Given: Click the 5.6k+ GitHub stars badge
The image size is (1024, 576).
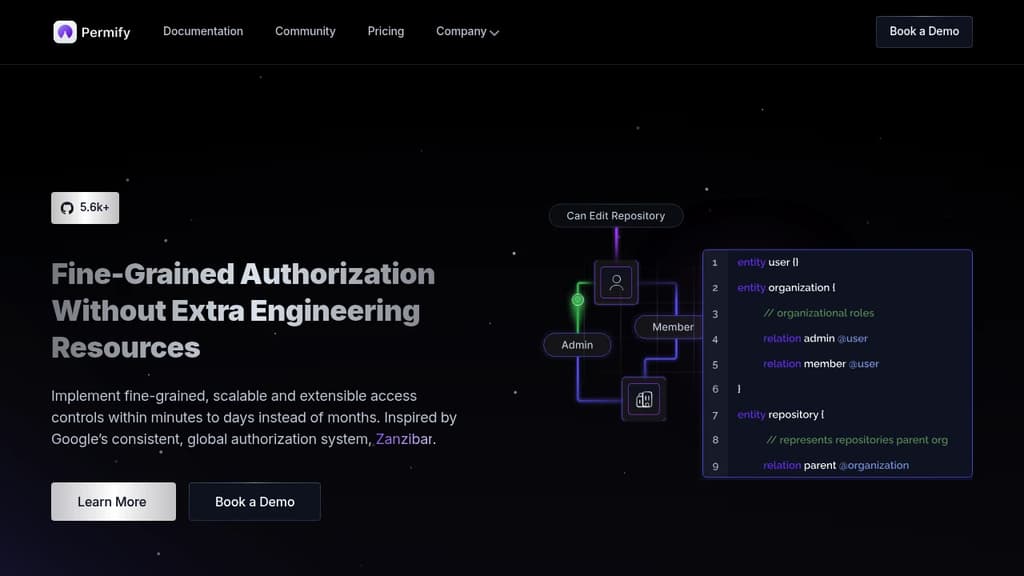Looking at the screenshot, I should [x=85, y=207].
